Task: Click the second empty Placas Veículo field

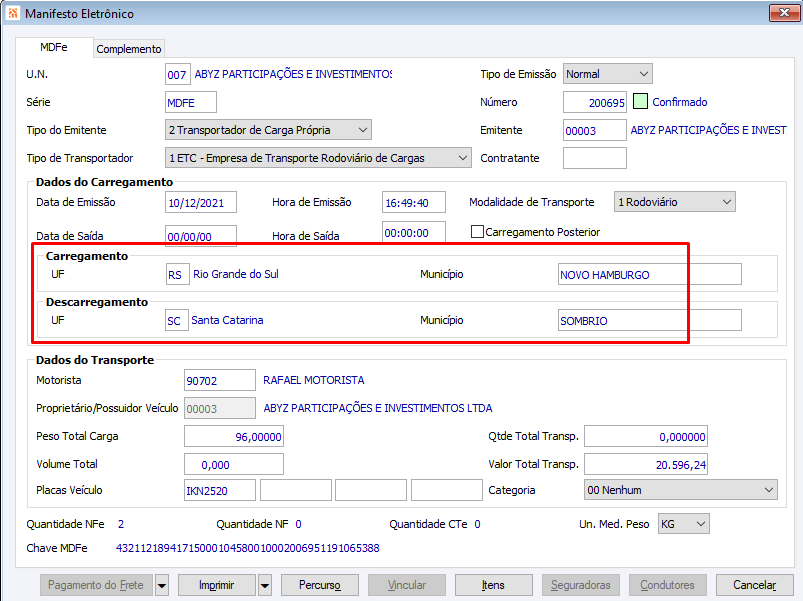Action: [295, 490]
